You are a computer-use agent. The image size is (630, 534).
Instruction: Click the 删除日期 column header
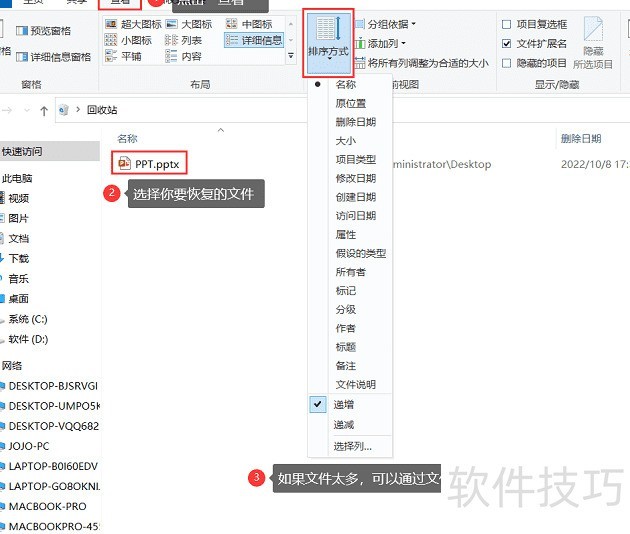[581, 139]
